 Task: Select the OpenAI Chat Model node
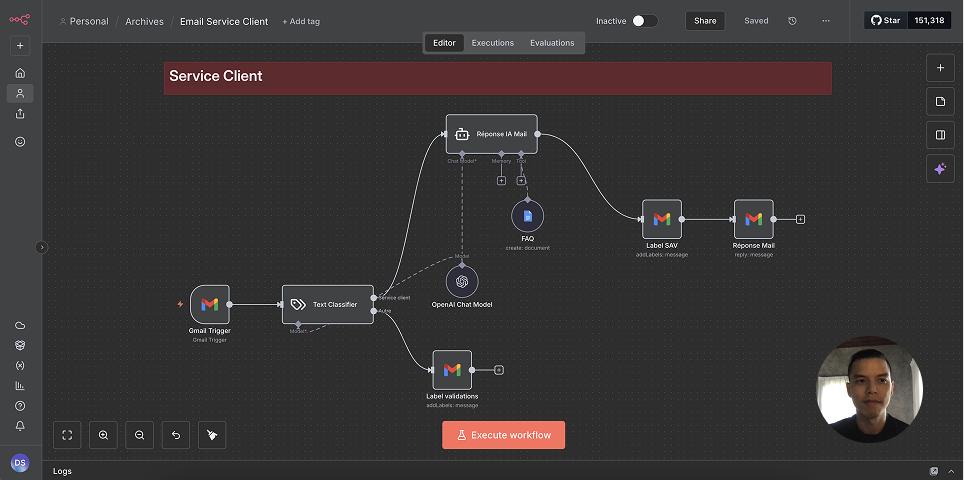click(462, 281)
